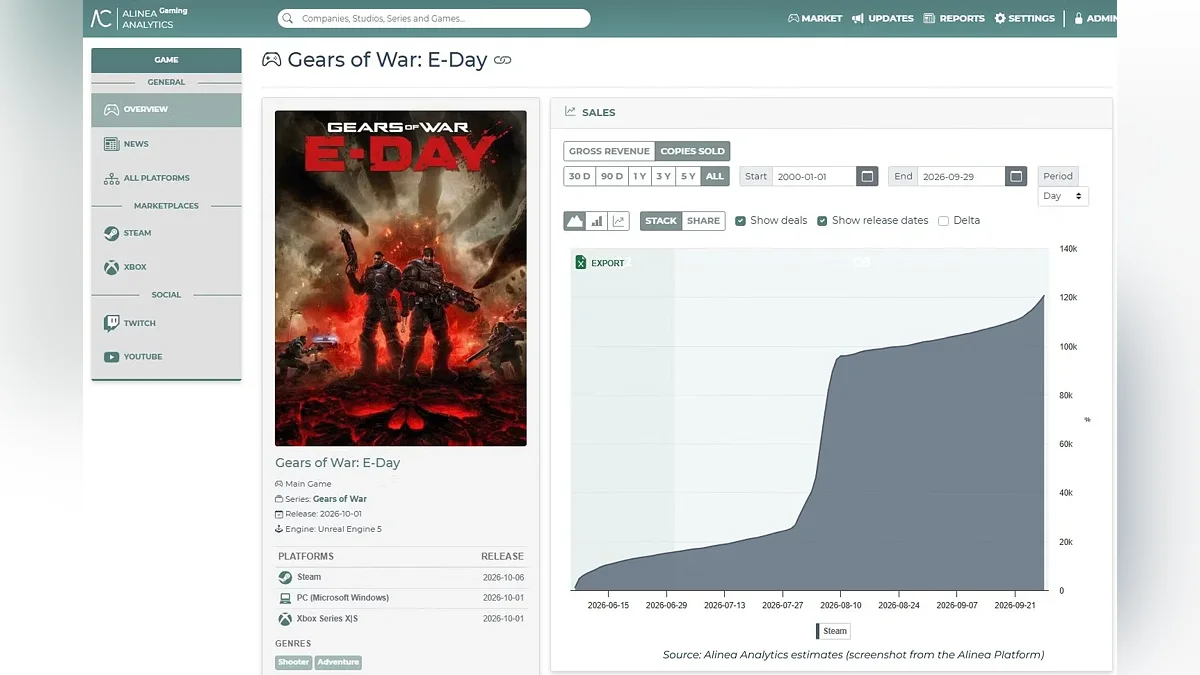Open the Twitch social page
This screenshot has height=675, width=1200.
(166, 323)
